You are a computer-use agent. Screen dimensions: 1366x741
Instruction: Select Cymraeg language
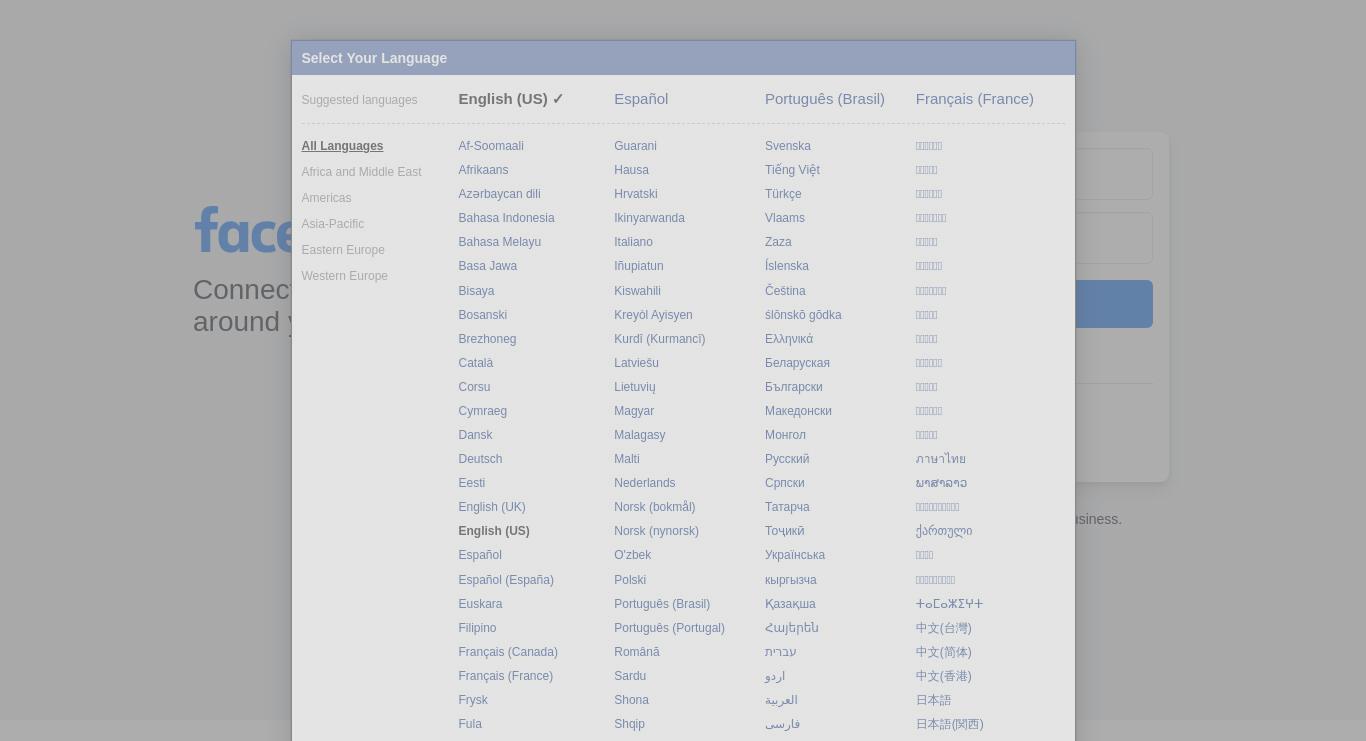(x=482, y=411)
